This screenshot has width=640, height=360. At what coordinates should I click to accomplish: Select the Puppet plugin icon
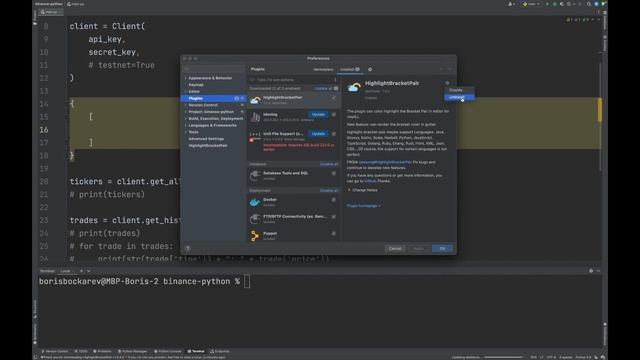tap(255, 236)
